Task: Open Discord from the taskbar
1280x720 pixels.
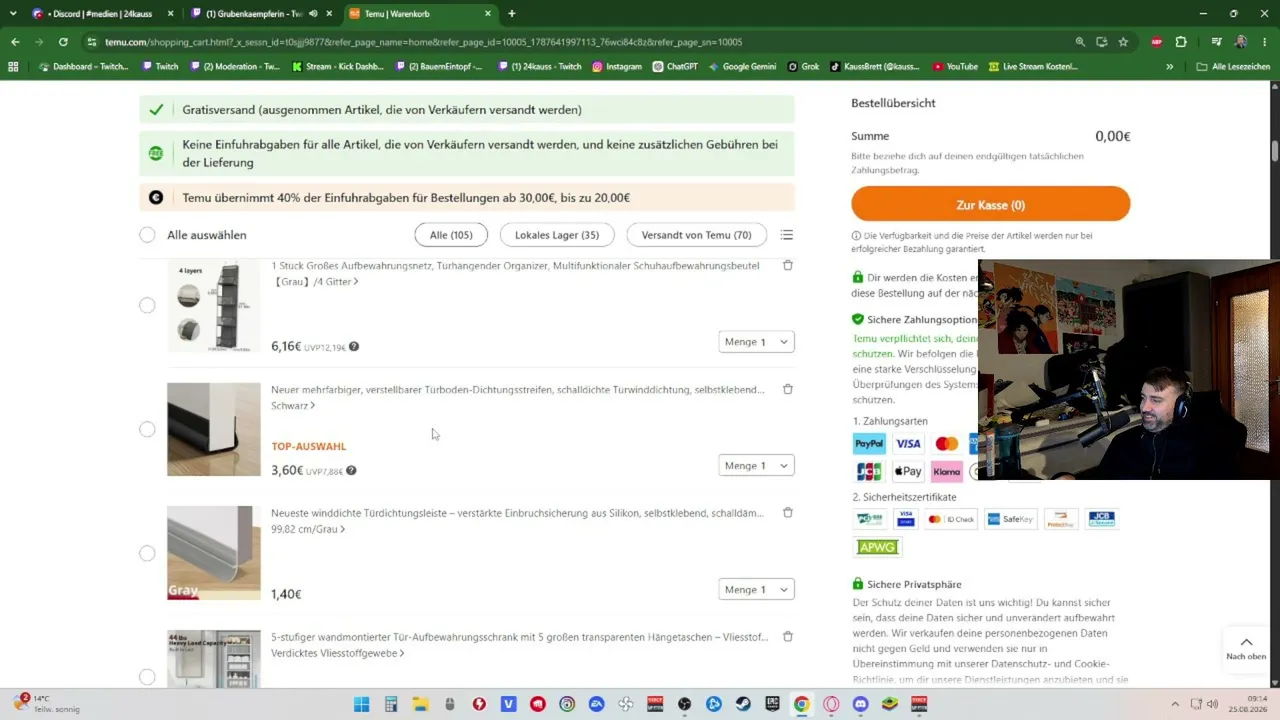Action: coord(861,704)
